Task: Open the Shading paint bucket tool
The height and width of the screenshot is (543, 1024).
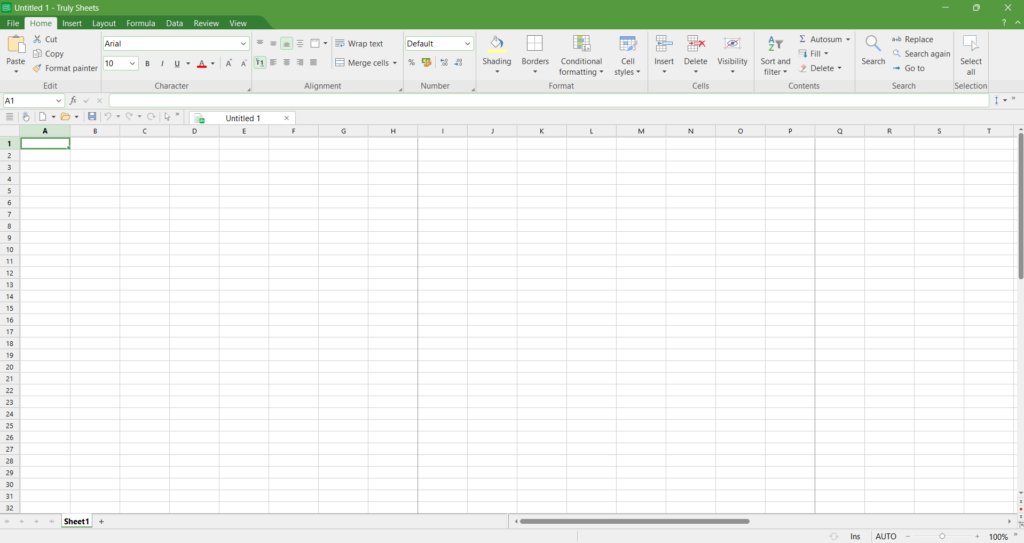Action: pyautogui.click(x=496, y=44)
